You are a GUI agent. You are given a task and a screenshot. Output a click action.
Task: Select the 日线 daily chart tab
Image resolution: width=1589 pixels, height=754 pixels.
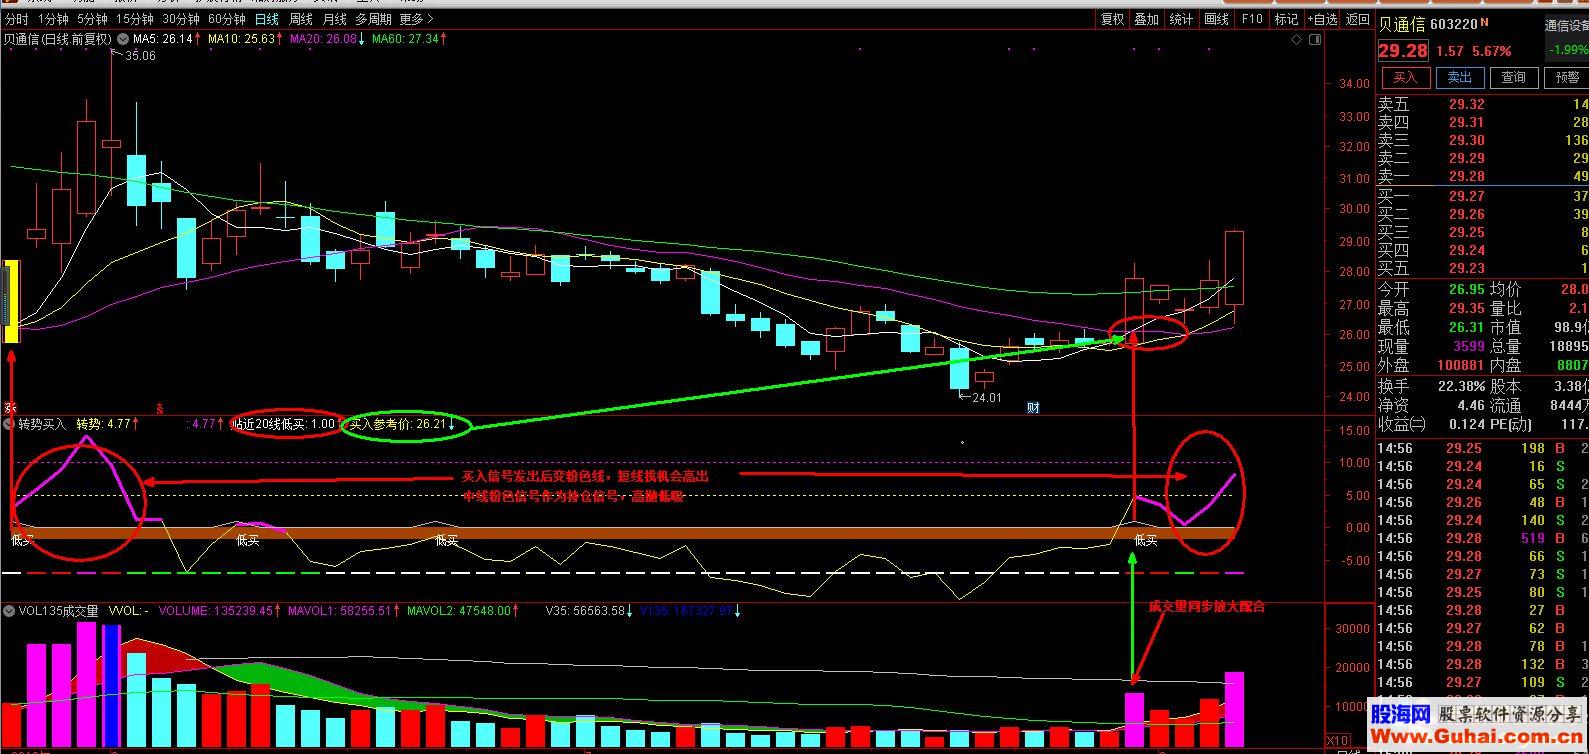[x=267, y=19]
